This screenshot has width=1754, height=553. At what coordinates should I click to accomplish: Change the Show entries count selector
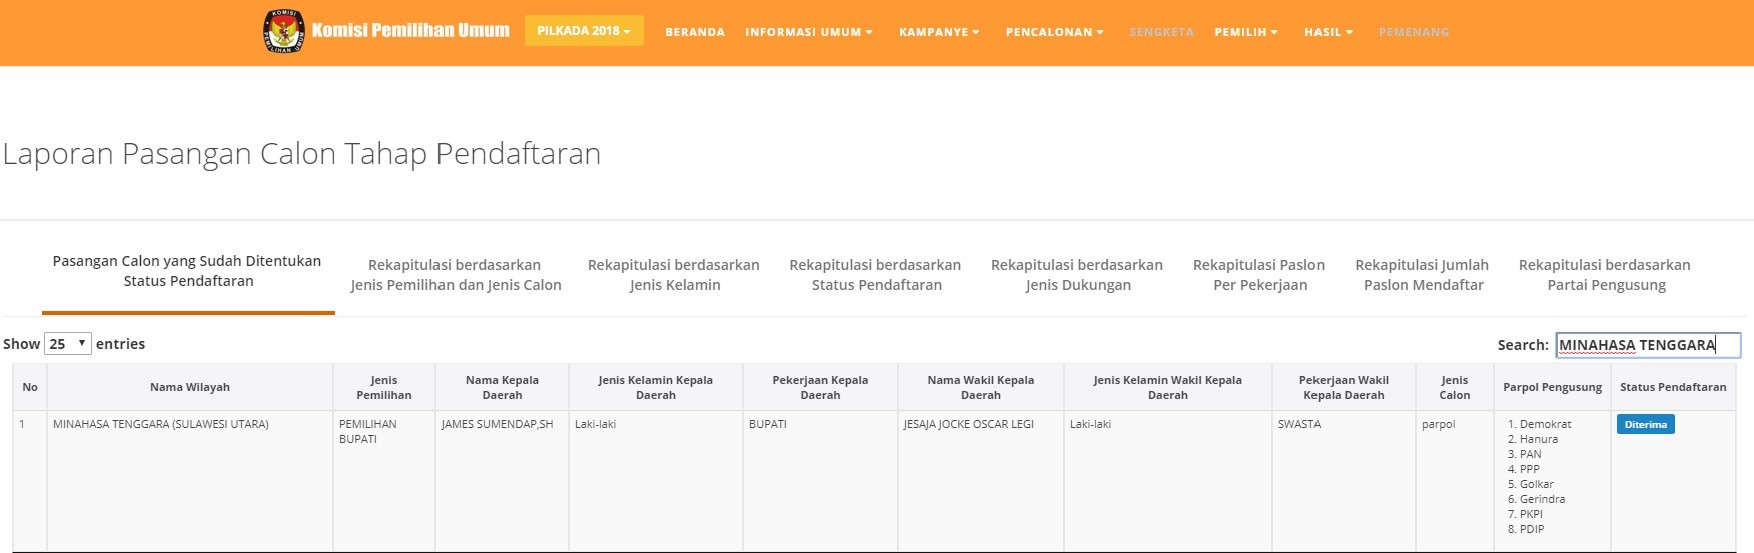[68, 344]
